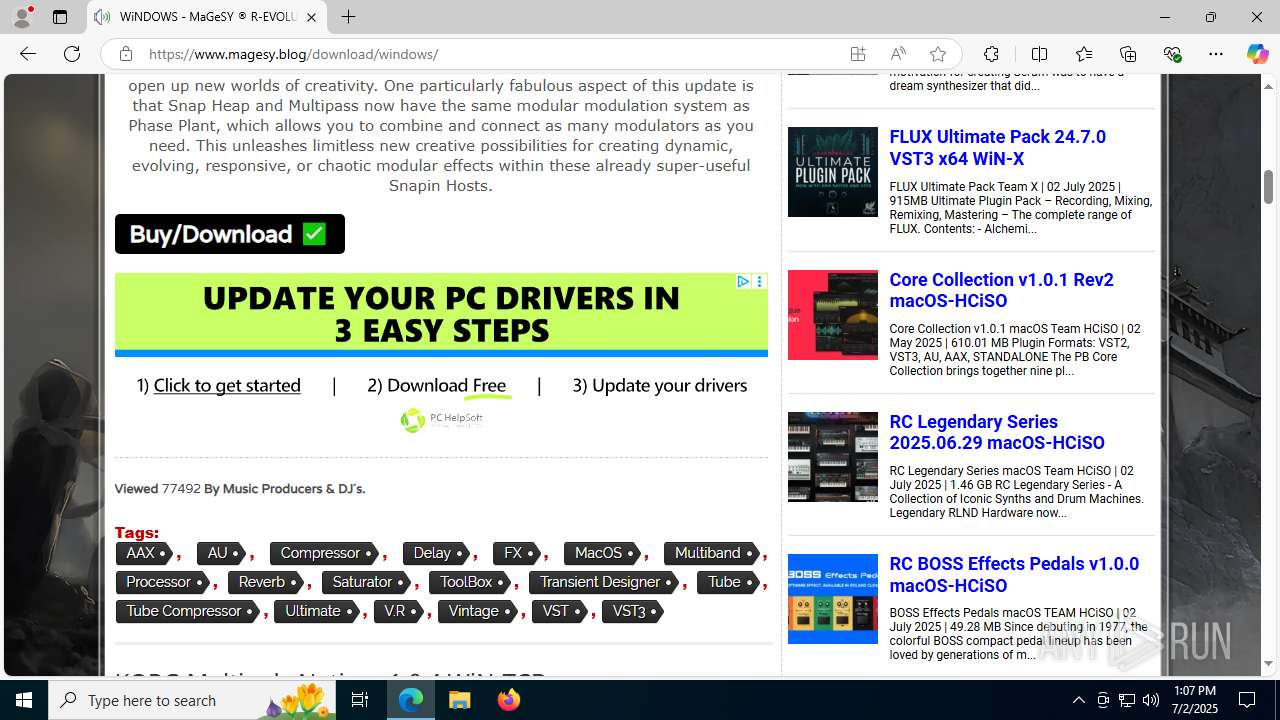View site information via the lock icon
This screenshot has height=720, width=1280.
tap(125, 54)
